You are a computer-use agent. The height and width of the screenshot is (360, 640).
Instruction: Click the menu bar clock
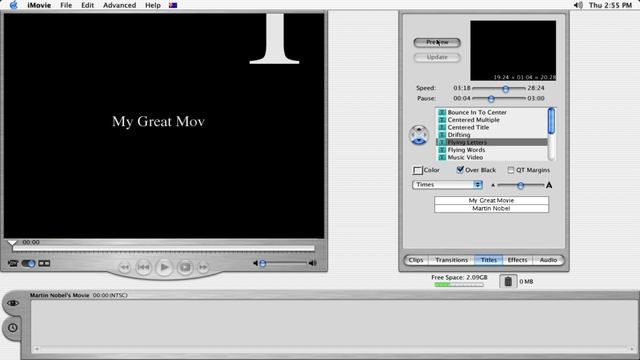tap(610, 5)
